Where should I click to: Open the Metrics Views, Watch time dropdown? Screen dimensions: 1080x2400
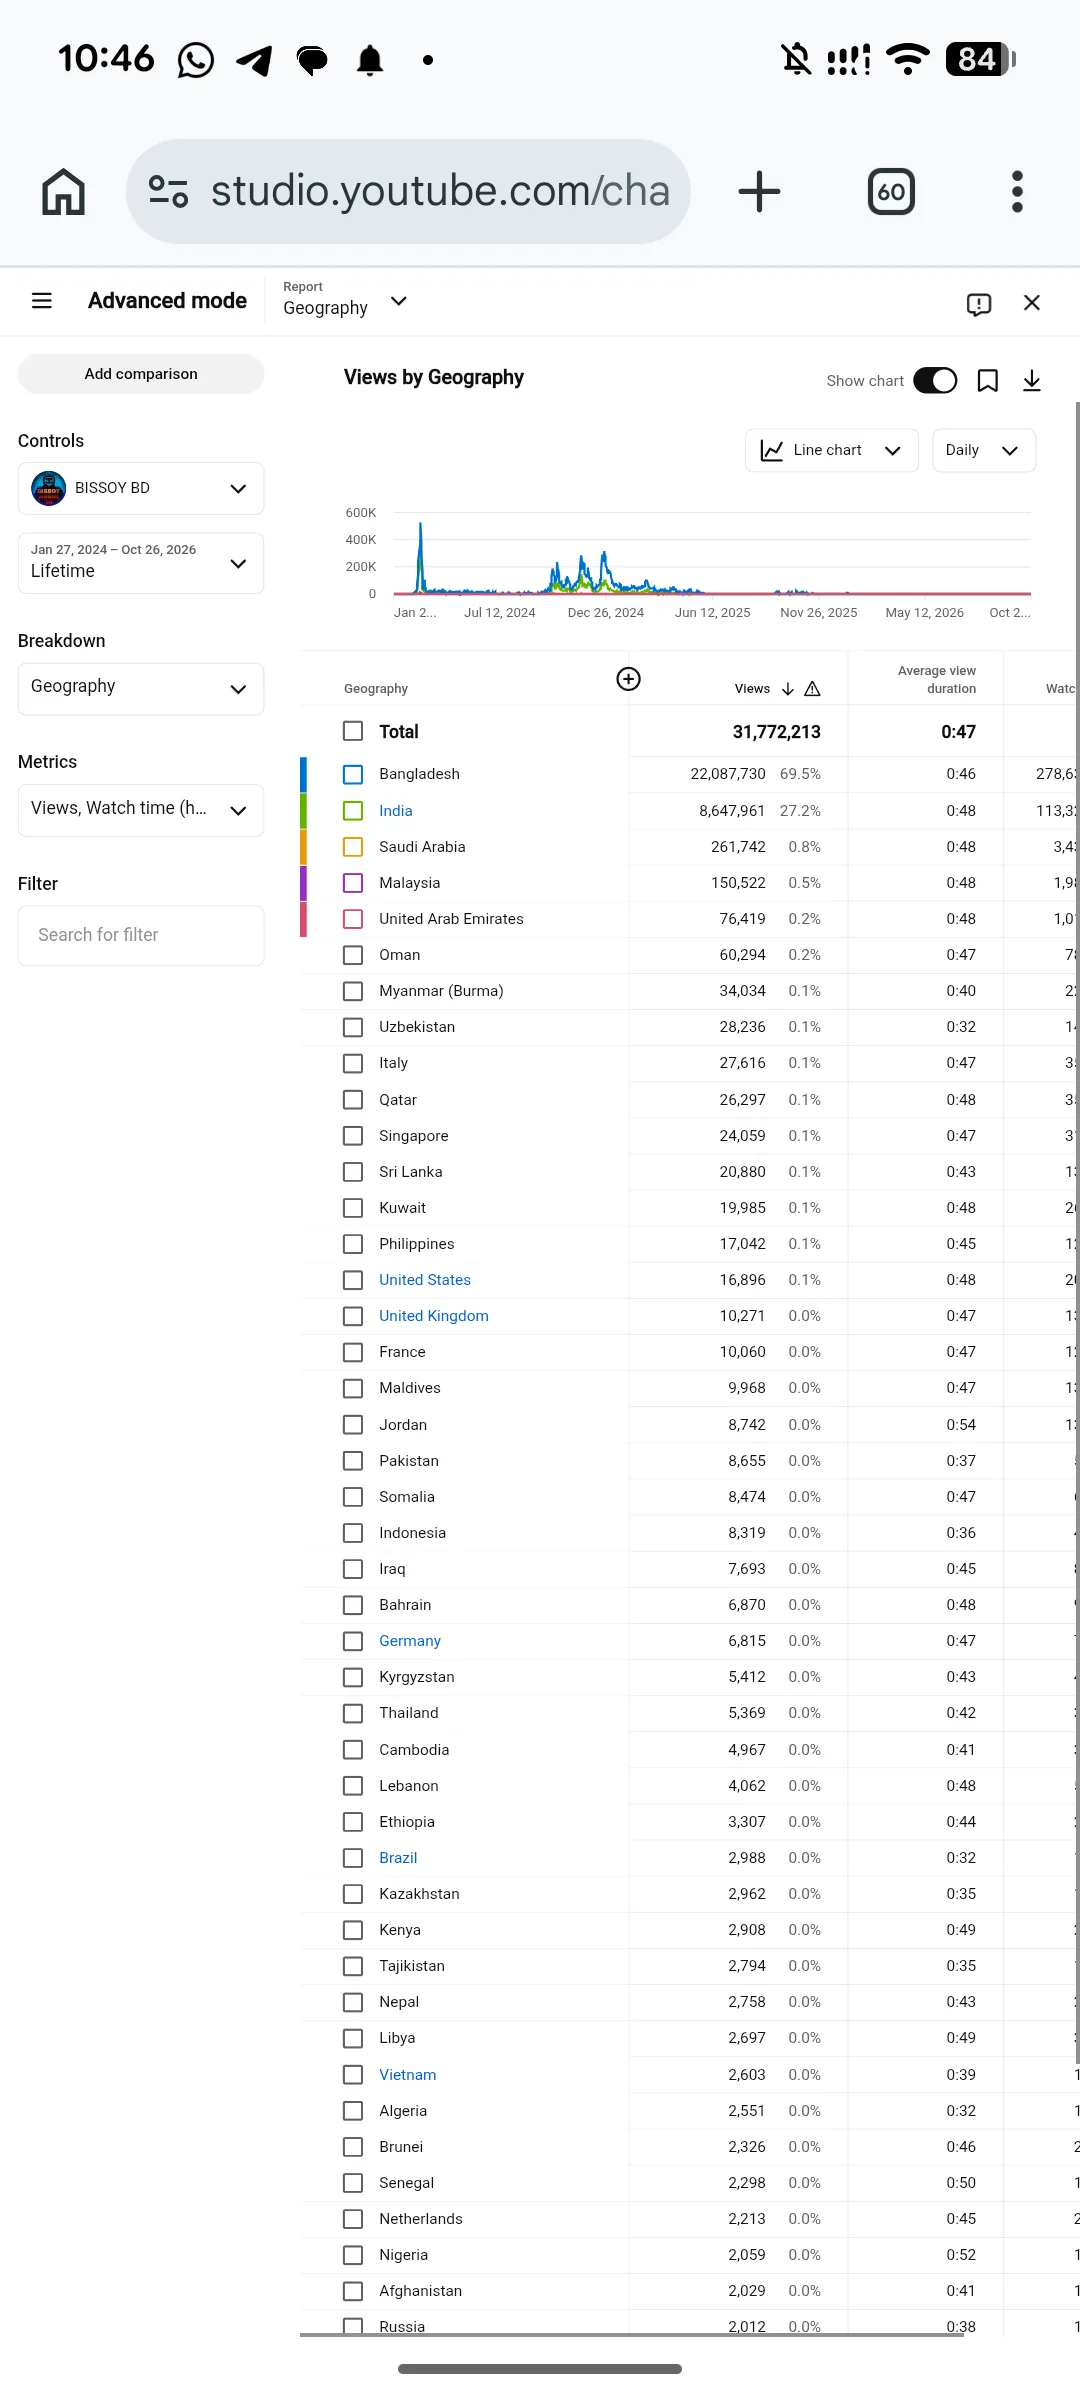click(x=141, y=809)
